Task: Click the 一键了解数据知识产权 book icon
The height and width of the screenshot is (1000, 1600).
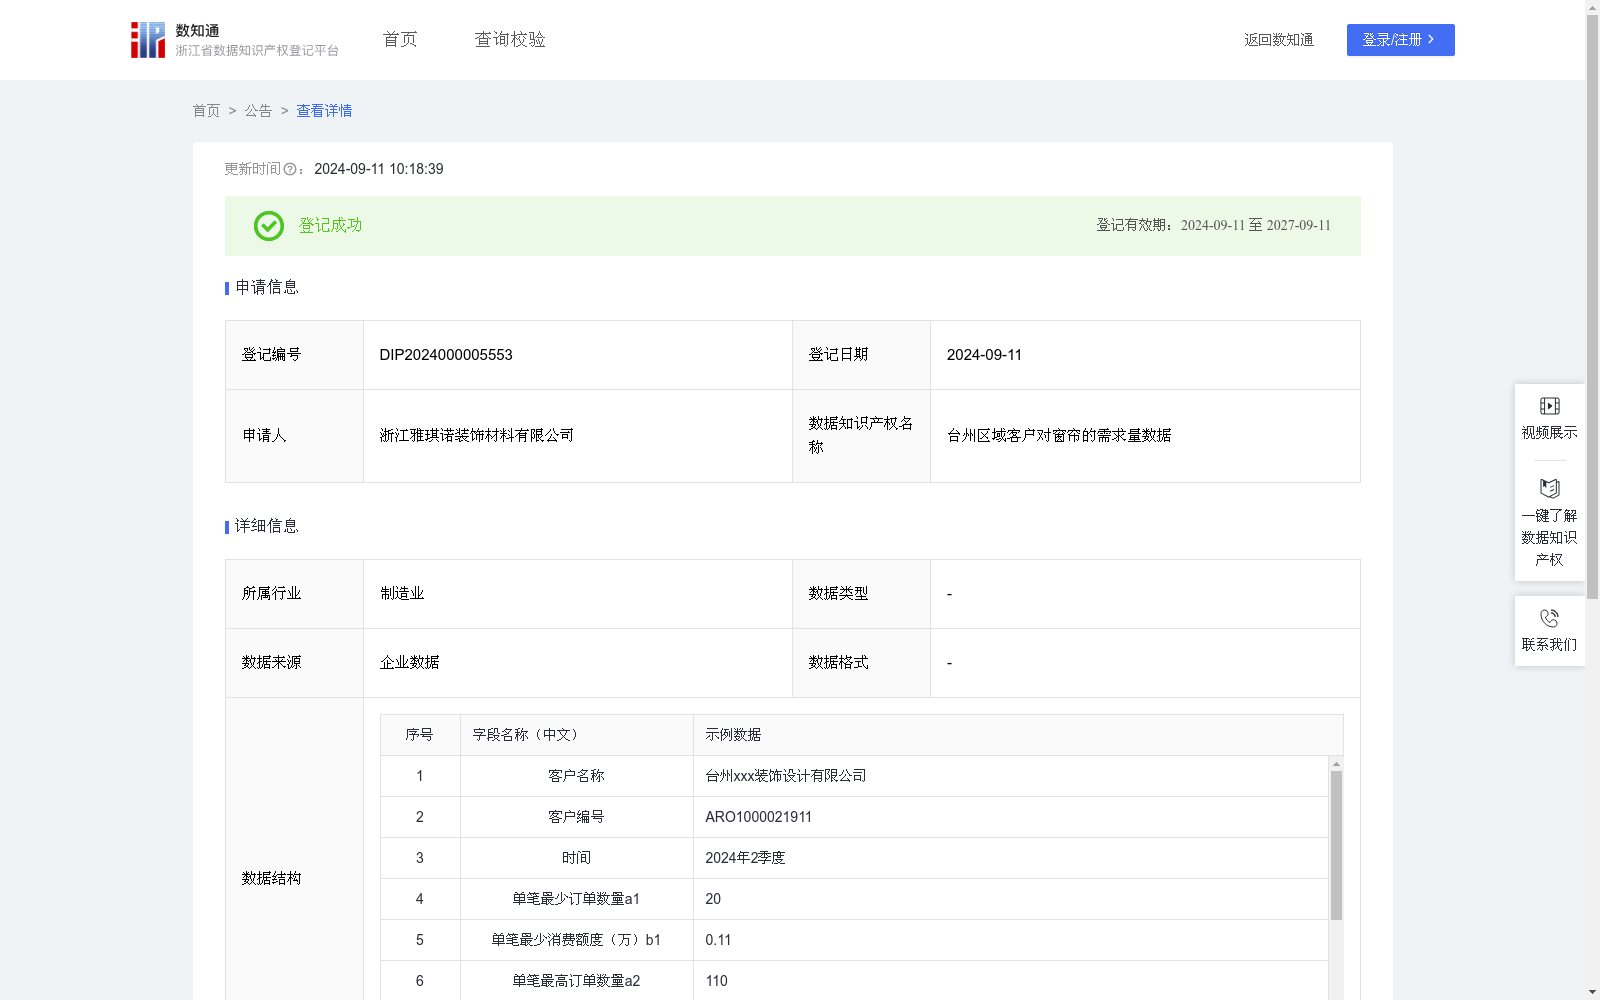Action: tap(1549, 489)
